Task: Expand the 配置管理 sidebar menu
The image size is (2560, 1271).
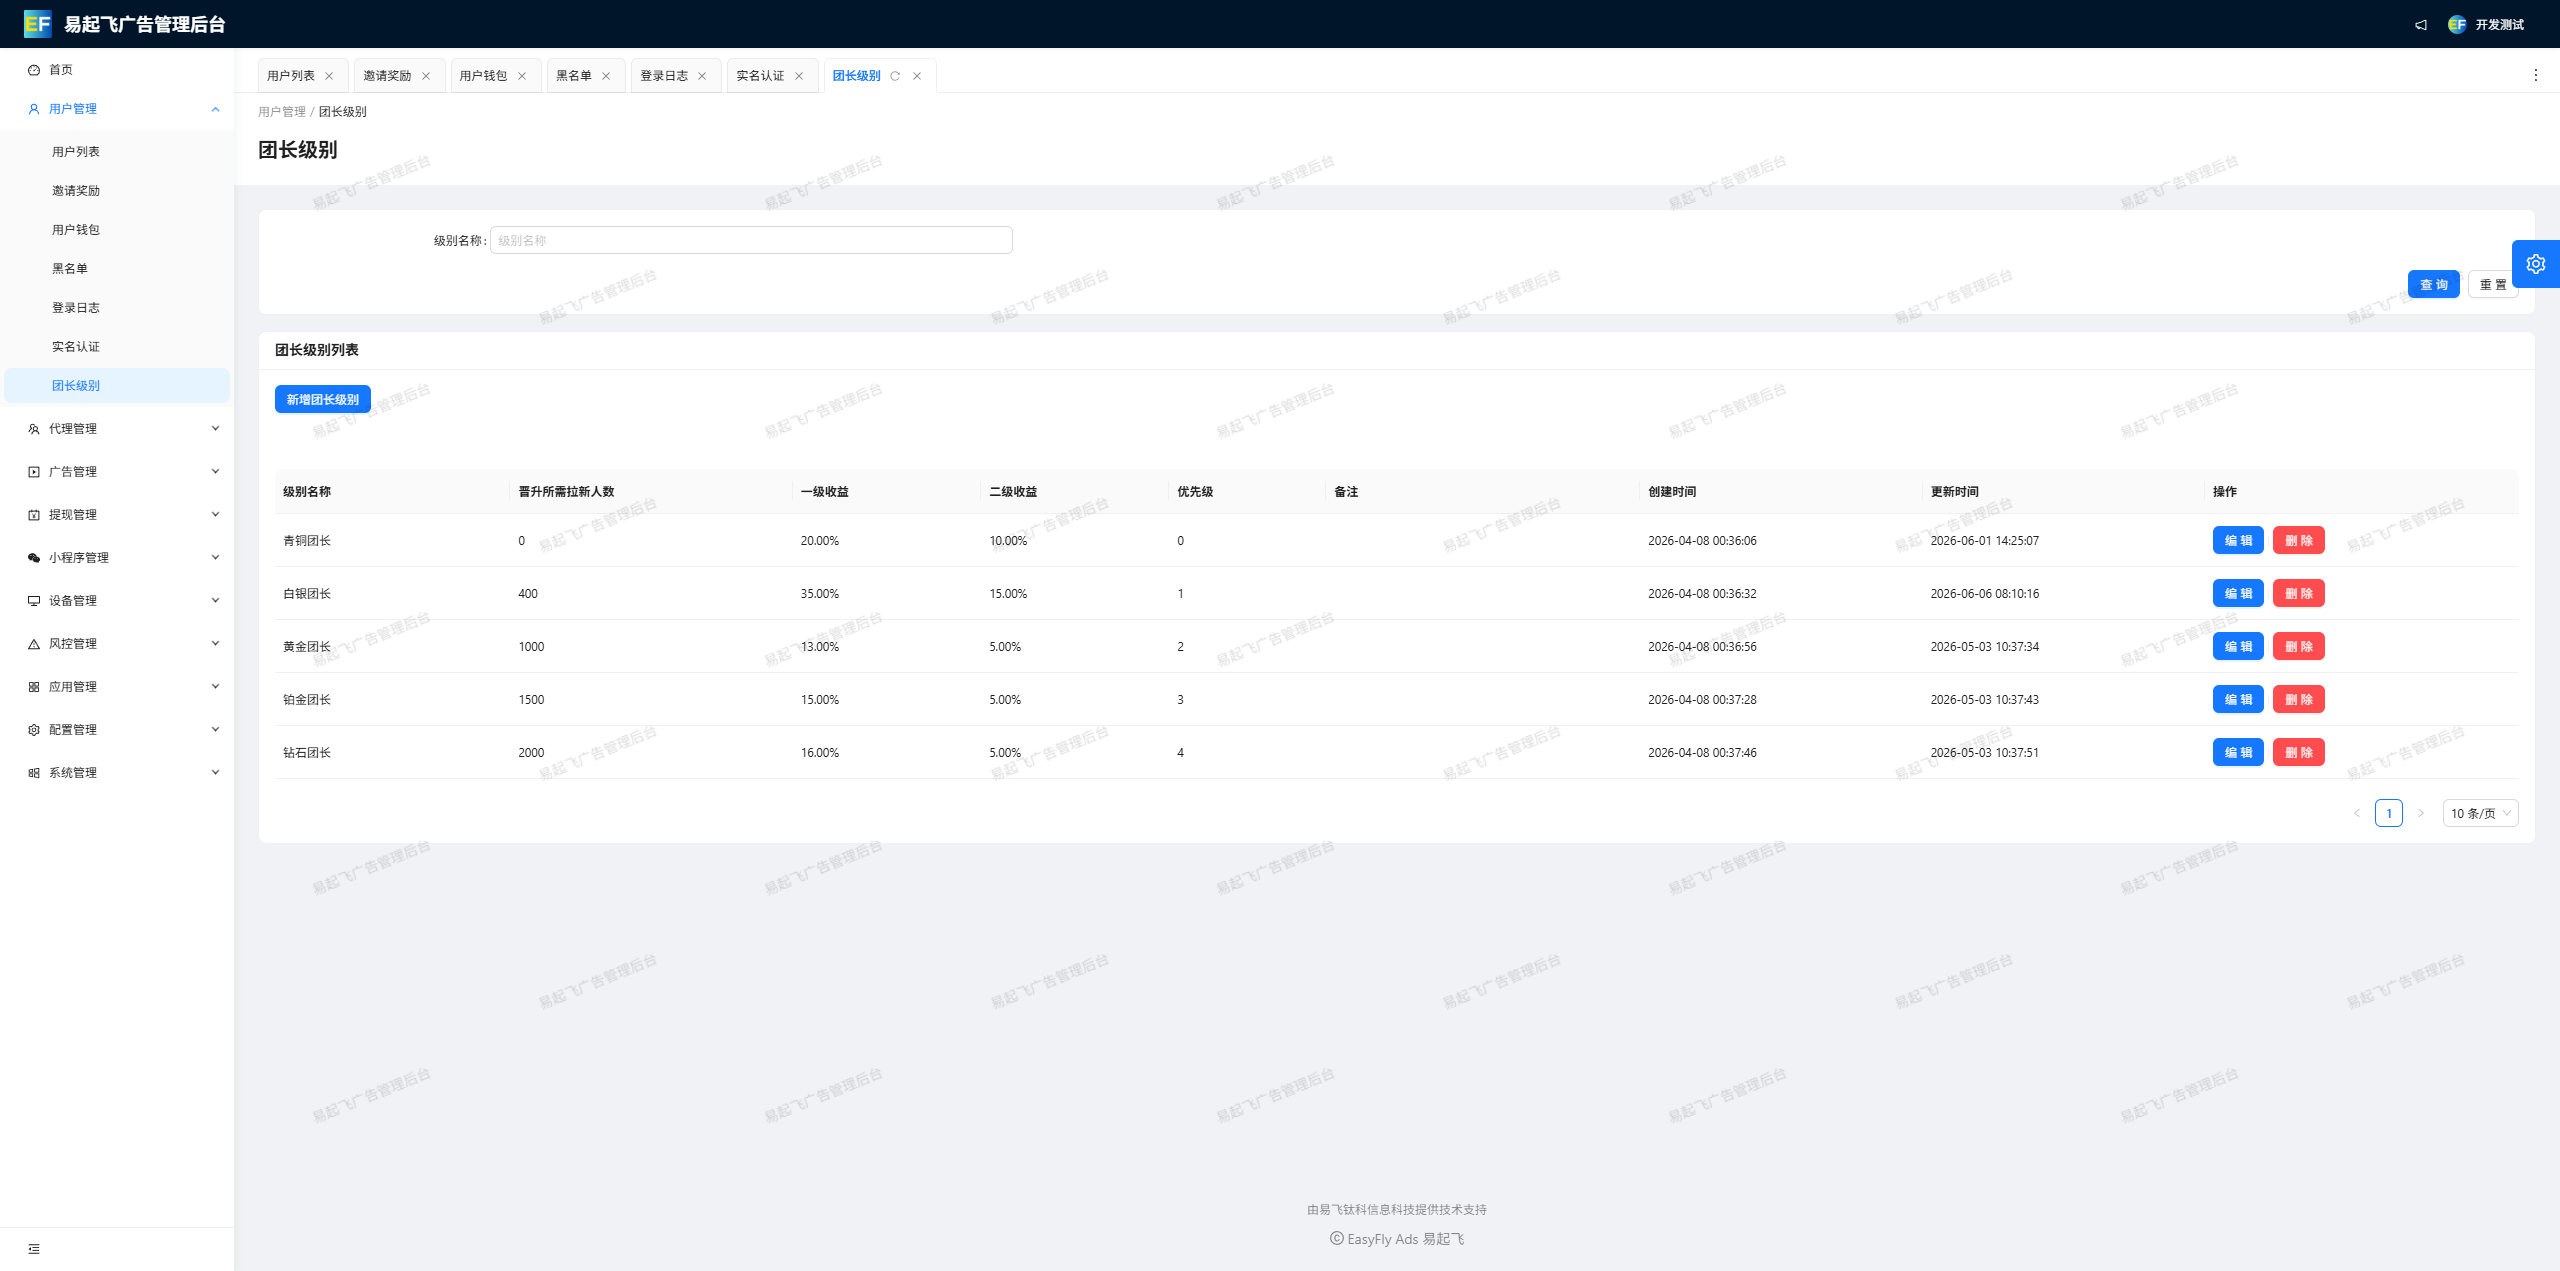Action: coord(117,730)
